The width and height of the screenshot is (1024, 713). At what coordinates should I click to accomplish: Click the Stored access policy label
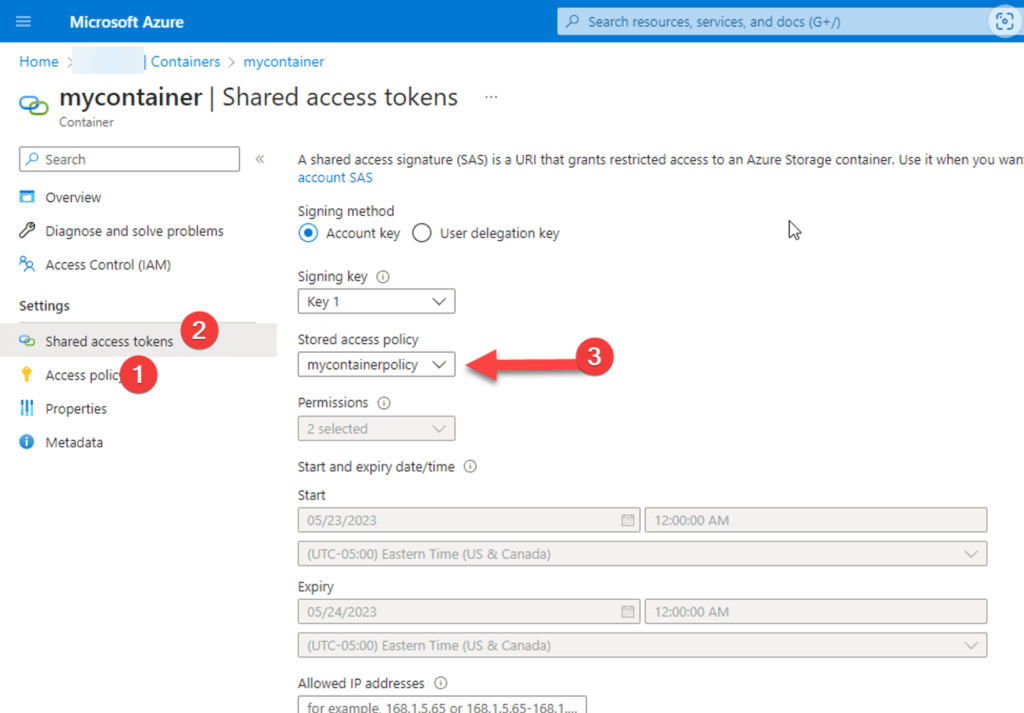click(358, 340)
